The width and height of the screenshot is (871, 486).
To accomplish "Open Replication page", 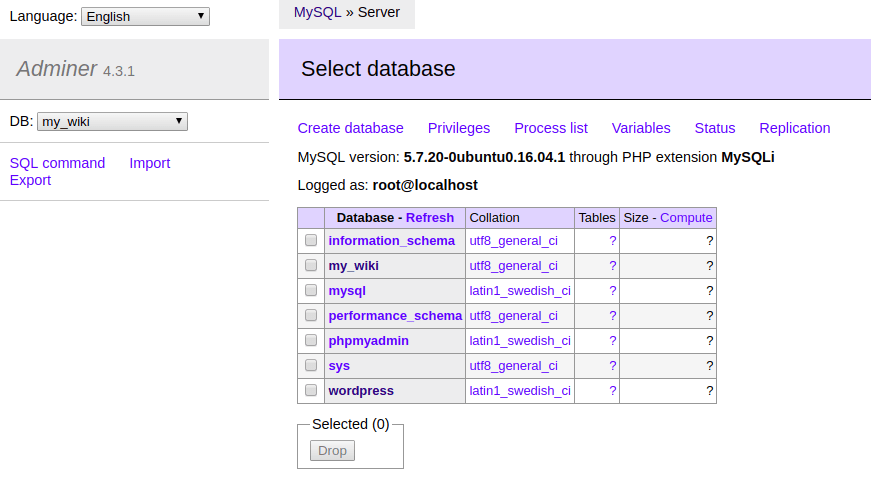I will coord(794,128).
